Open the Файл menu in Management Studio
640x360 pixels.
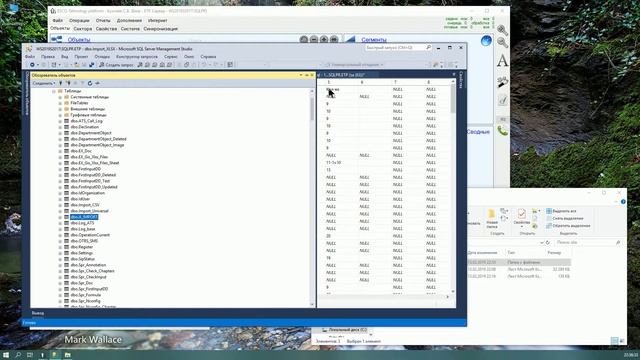pyautogui.click(x=30, y=57)
